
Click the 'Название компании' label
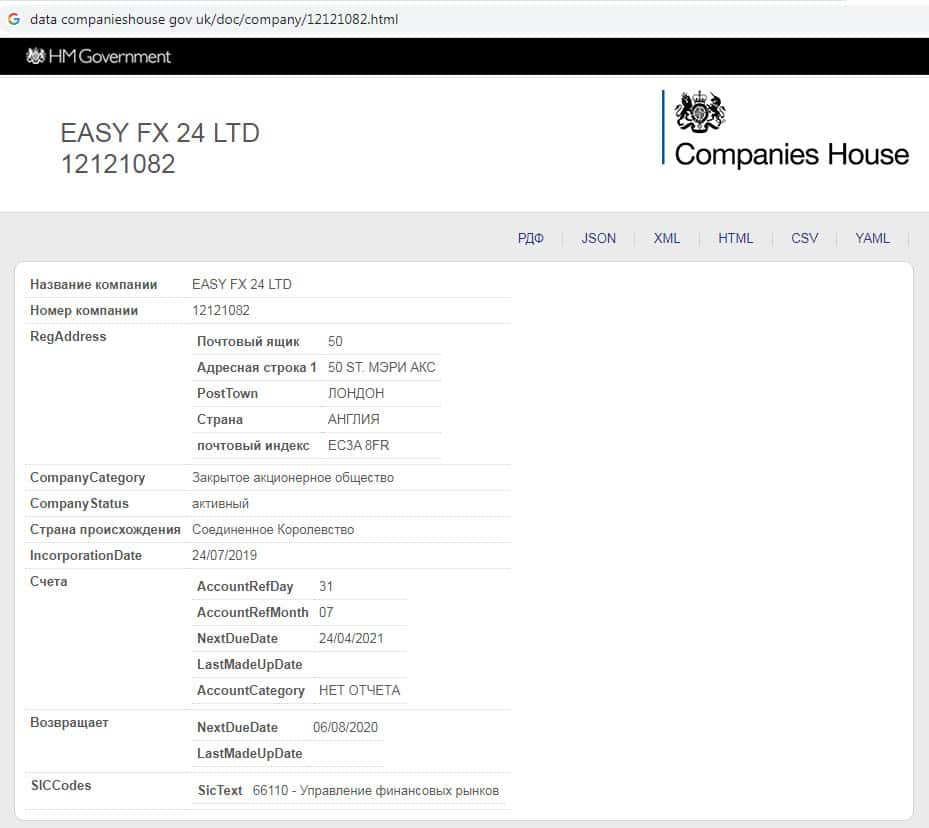tap(94, 284)
